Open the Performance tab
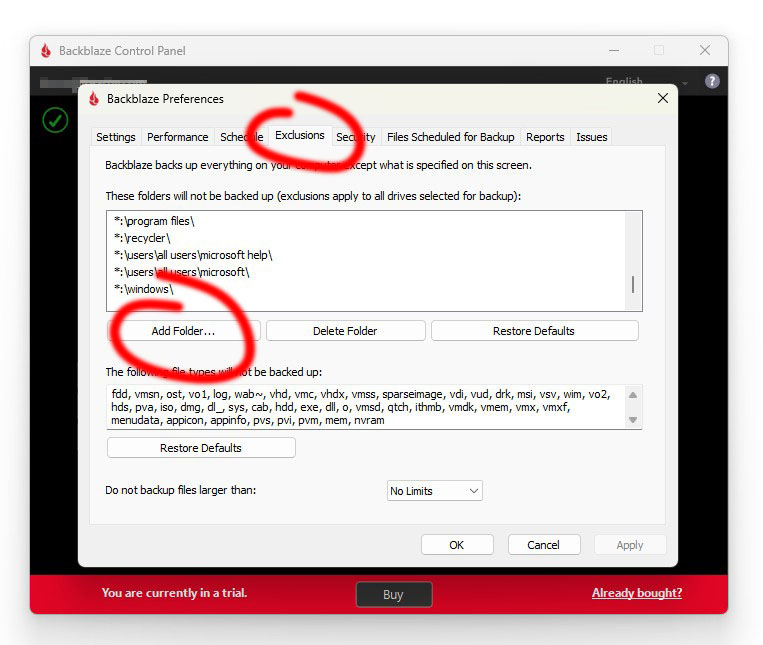 click(x=178, y=137)
